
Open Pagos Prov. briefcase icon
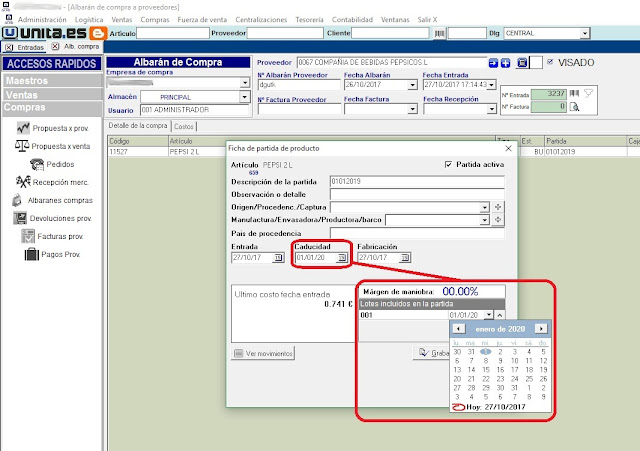(30, 254)
